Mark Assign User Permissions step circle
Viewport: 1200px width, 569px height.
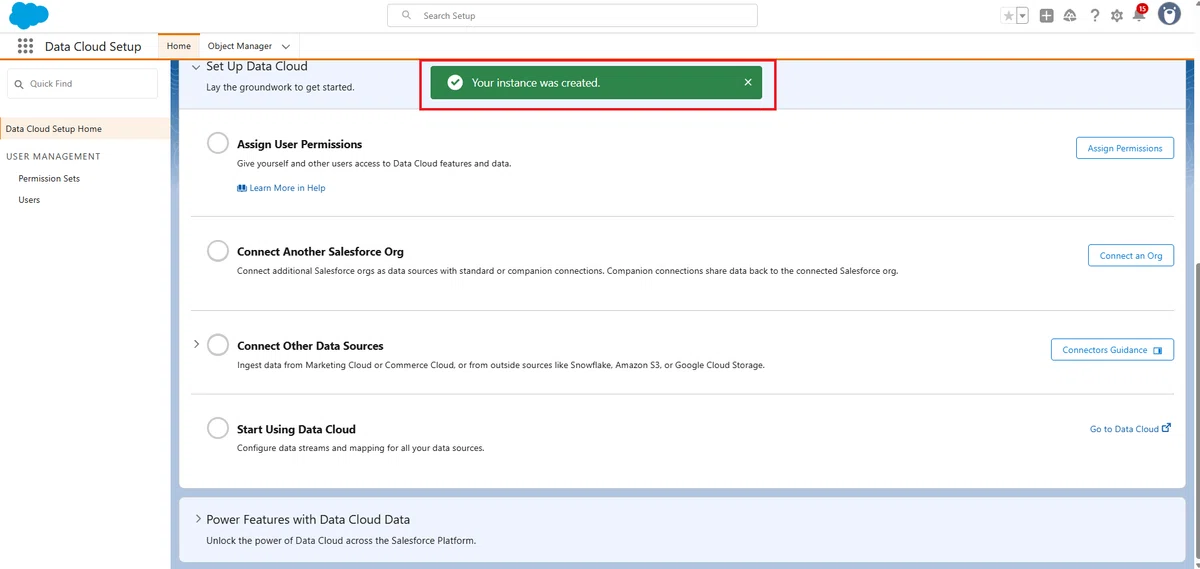point(218,143)
